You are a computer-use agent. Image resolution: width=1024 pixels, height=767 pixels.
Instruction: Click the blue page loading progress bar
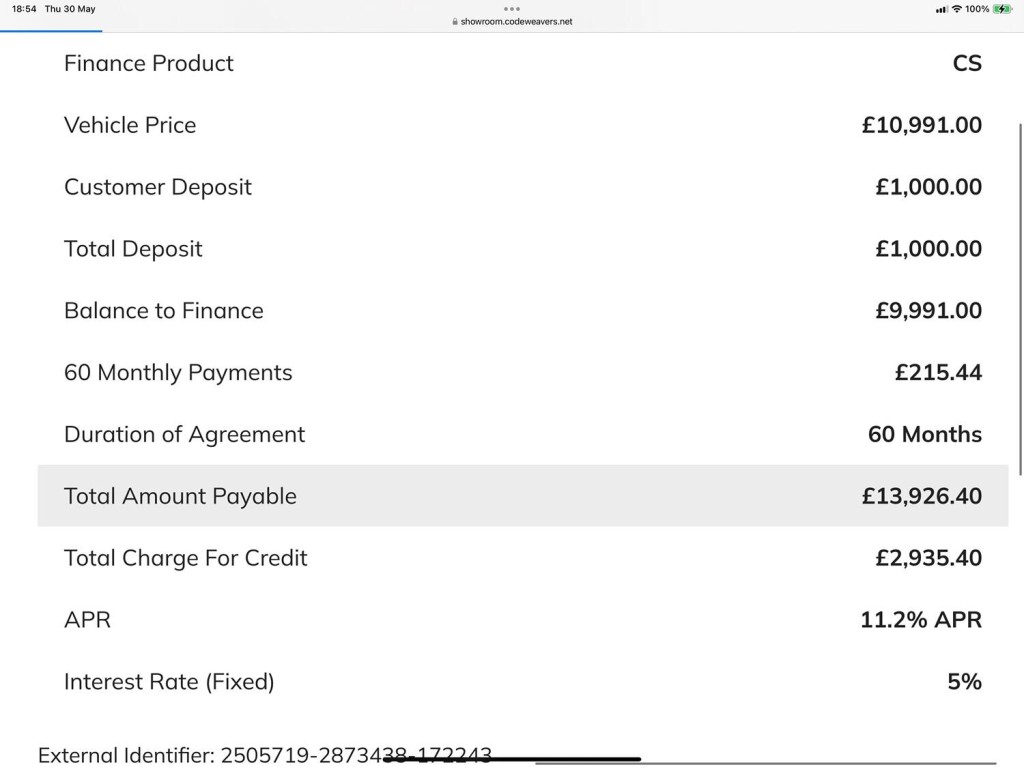pyautogui.click(x=50, y=31)
